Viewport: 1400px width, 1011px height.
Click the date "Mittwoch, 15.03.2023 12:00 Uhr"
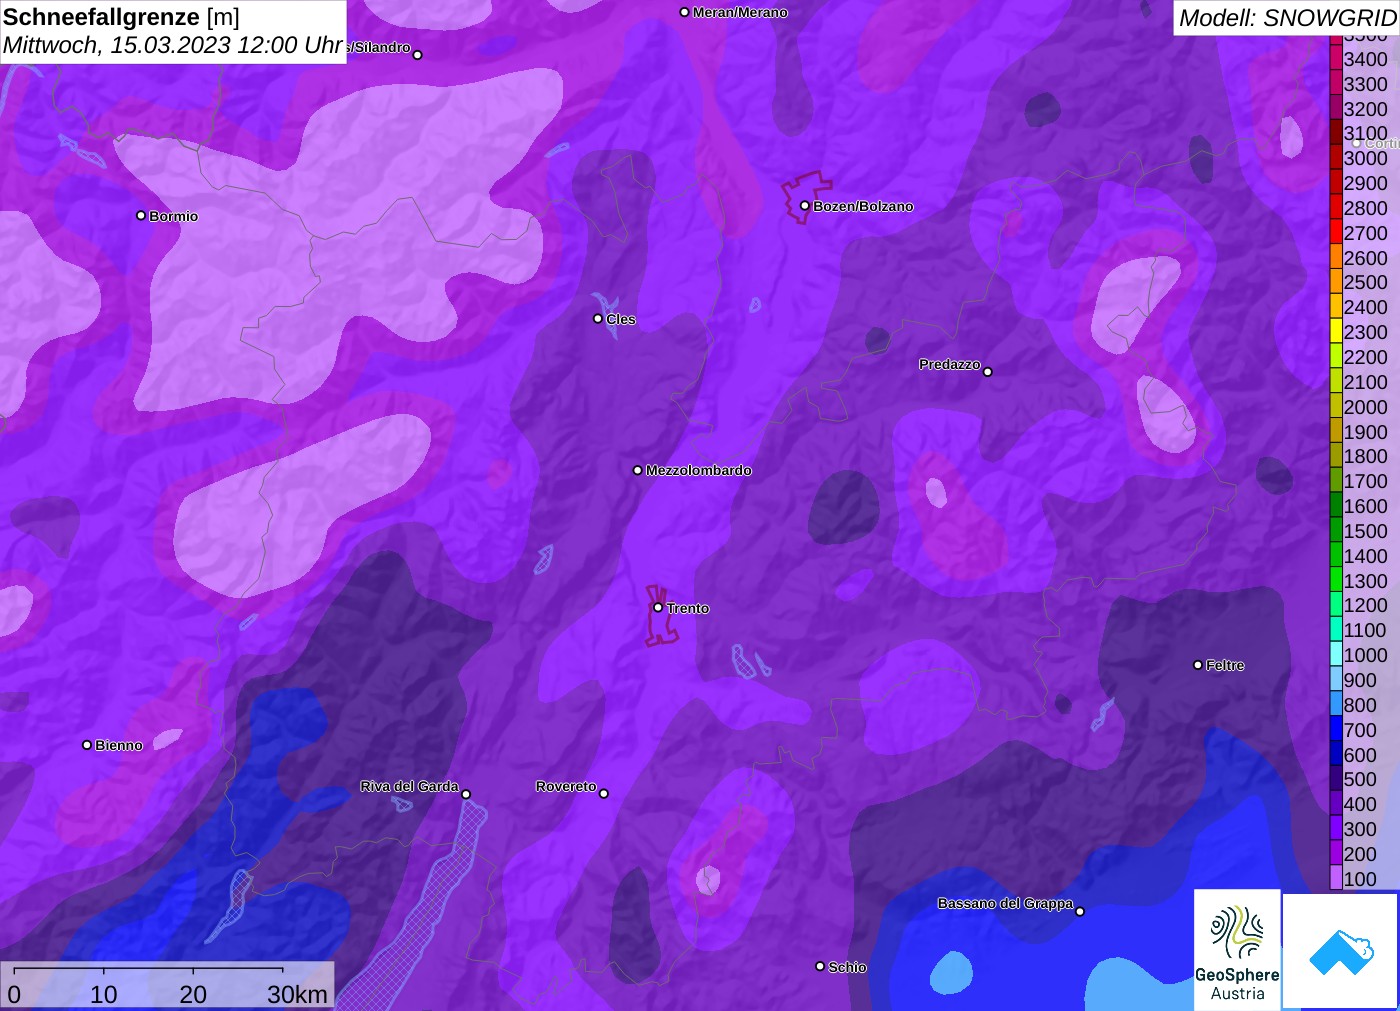173,46
